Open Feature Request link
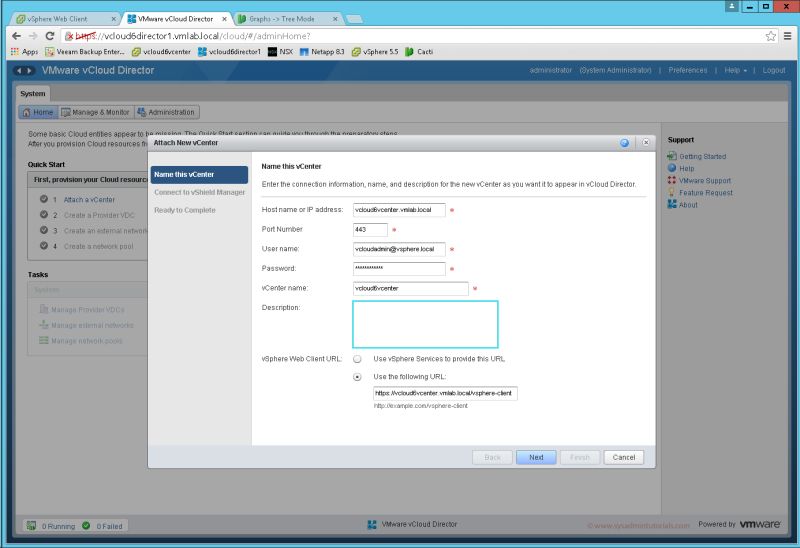 tap(700, 193)
